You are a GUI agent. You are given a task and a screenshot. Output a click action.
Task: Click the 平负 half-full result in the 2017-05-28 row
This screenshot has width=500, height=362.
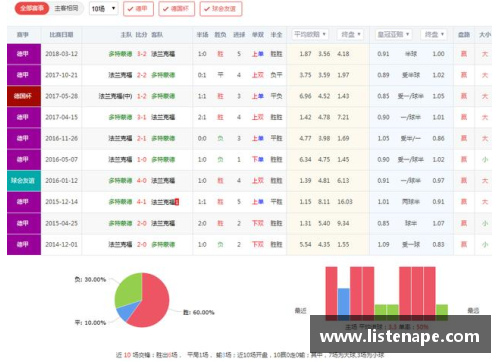click(x=276, y=96)
